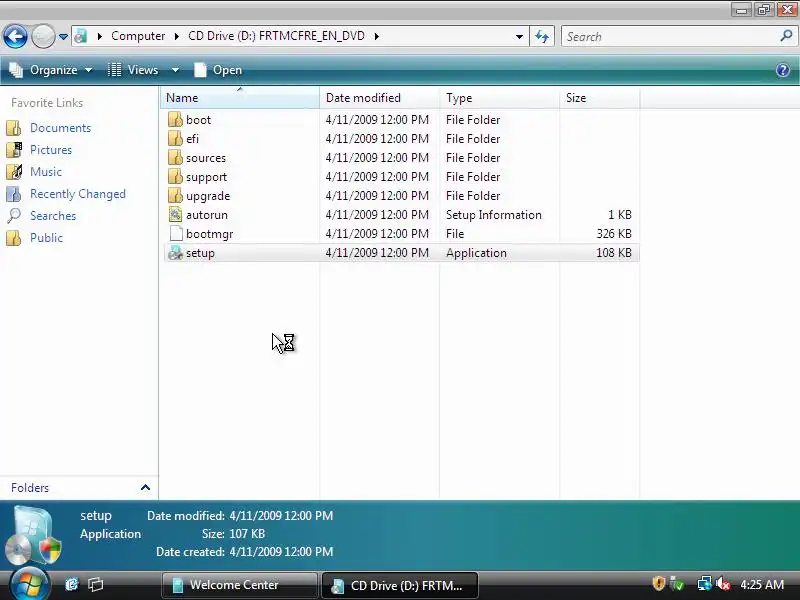Viewport: 800px width, 600px height.
Task: Click the network tray icon
Action: pos(705,583)
